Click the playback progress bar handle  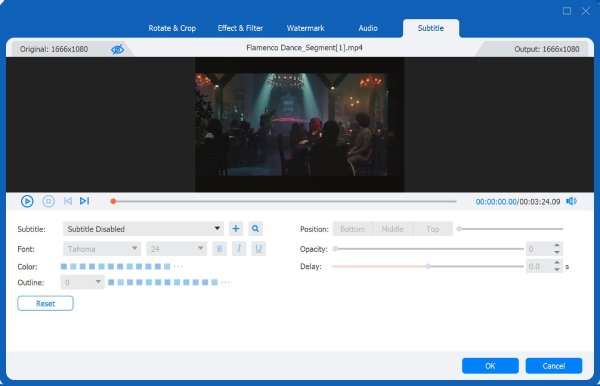(x=113, y=201)
